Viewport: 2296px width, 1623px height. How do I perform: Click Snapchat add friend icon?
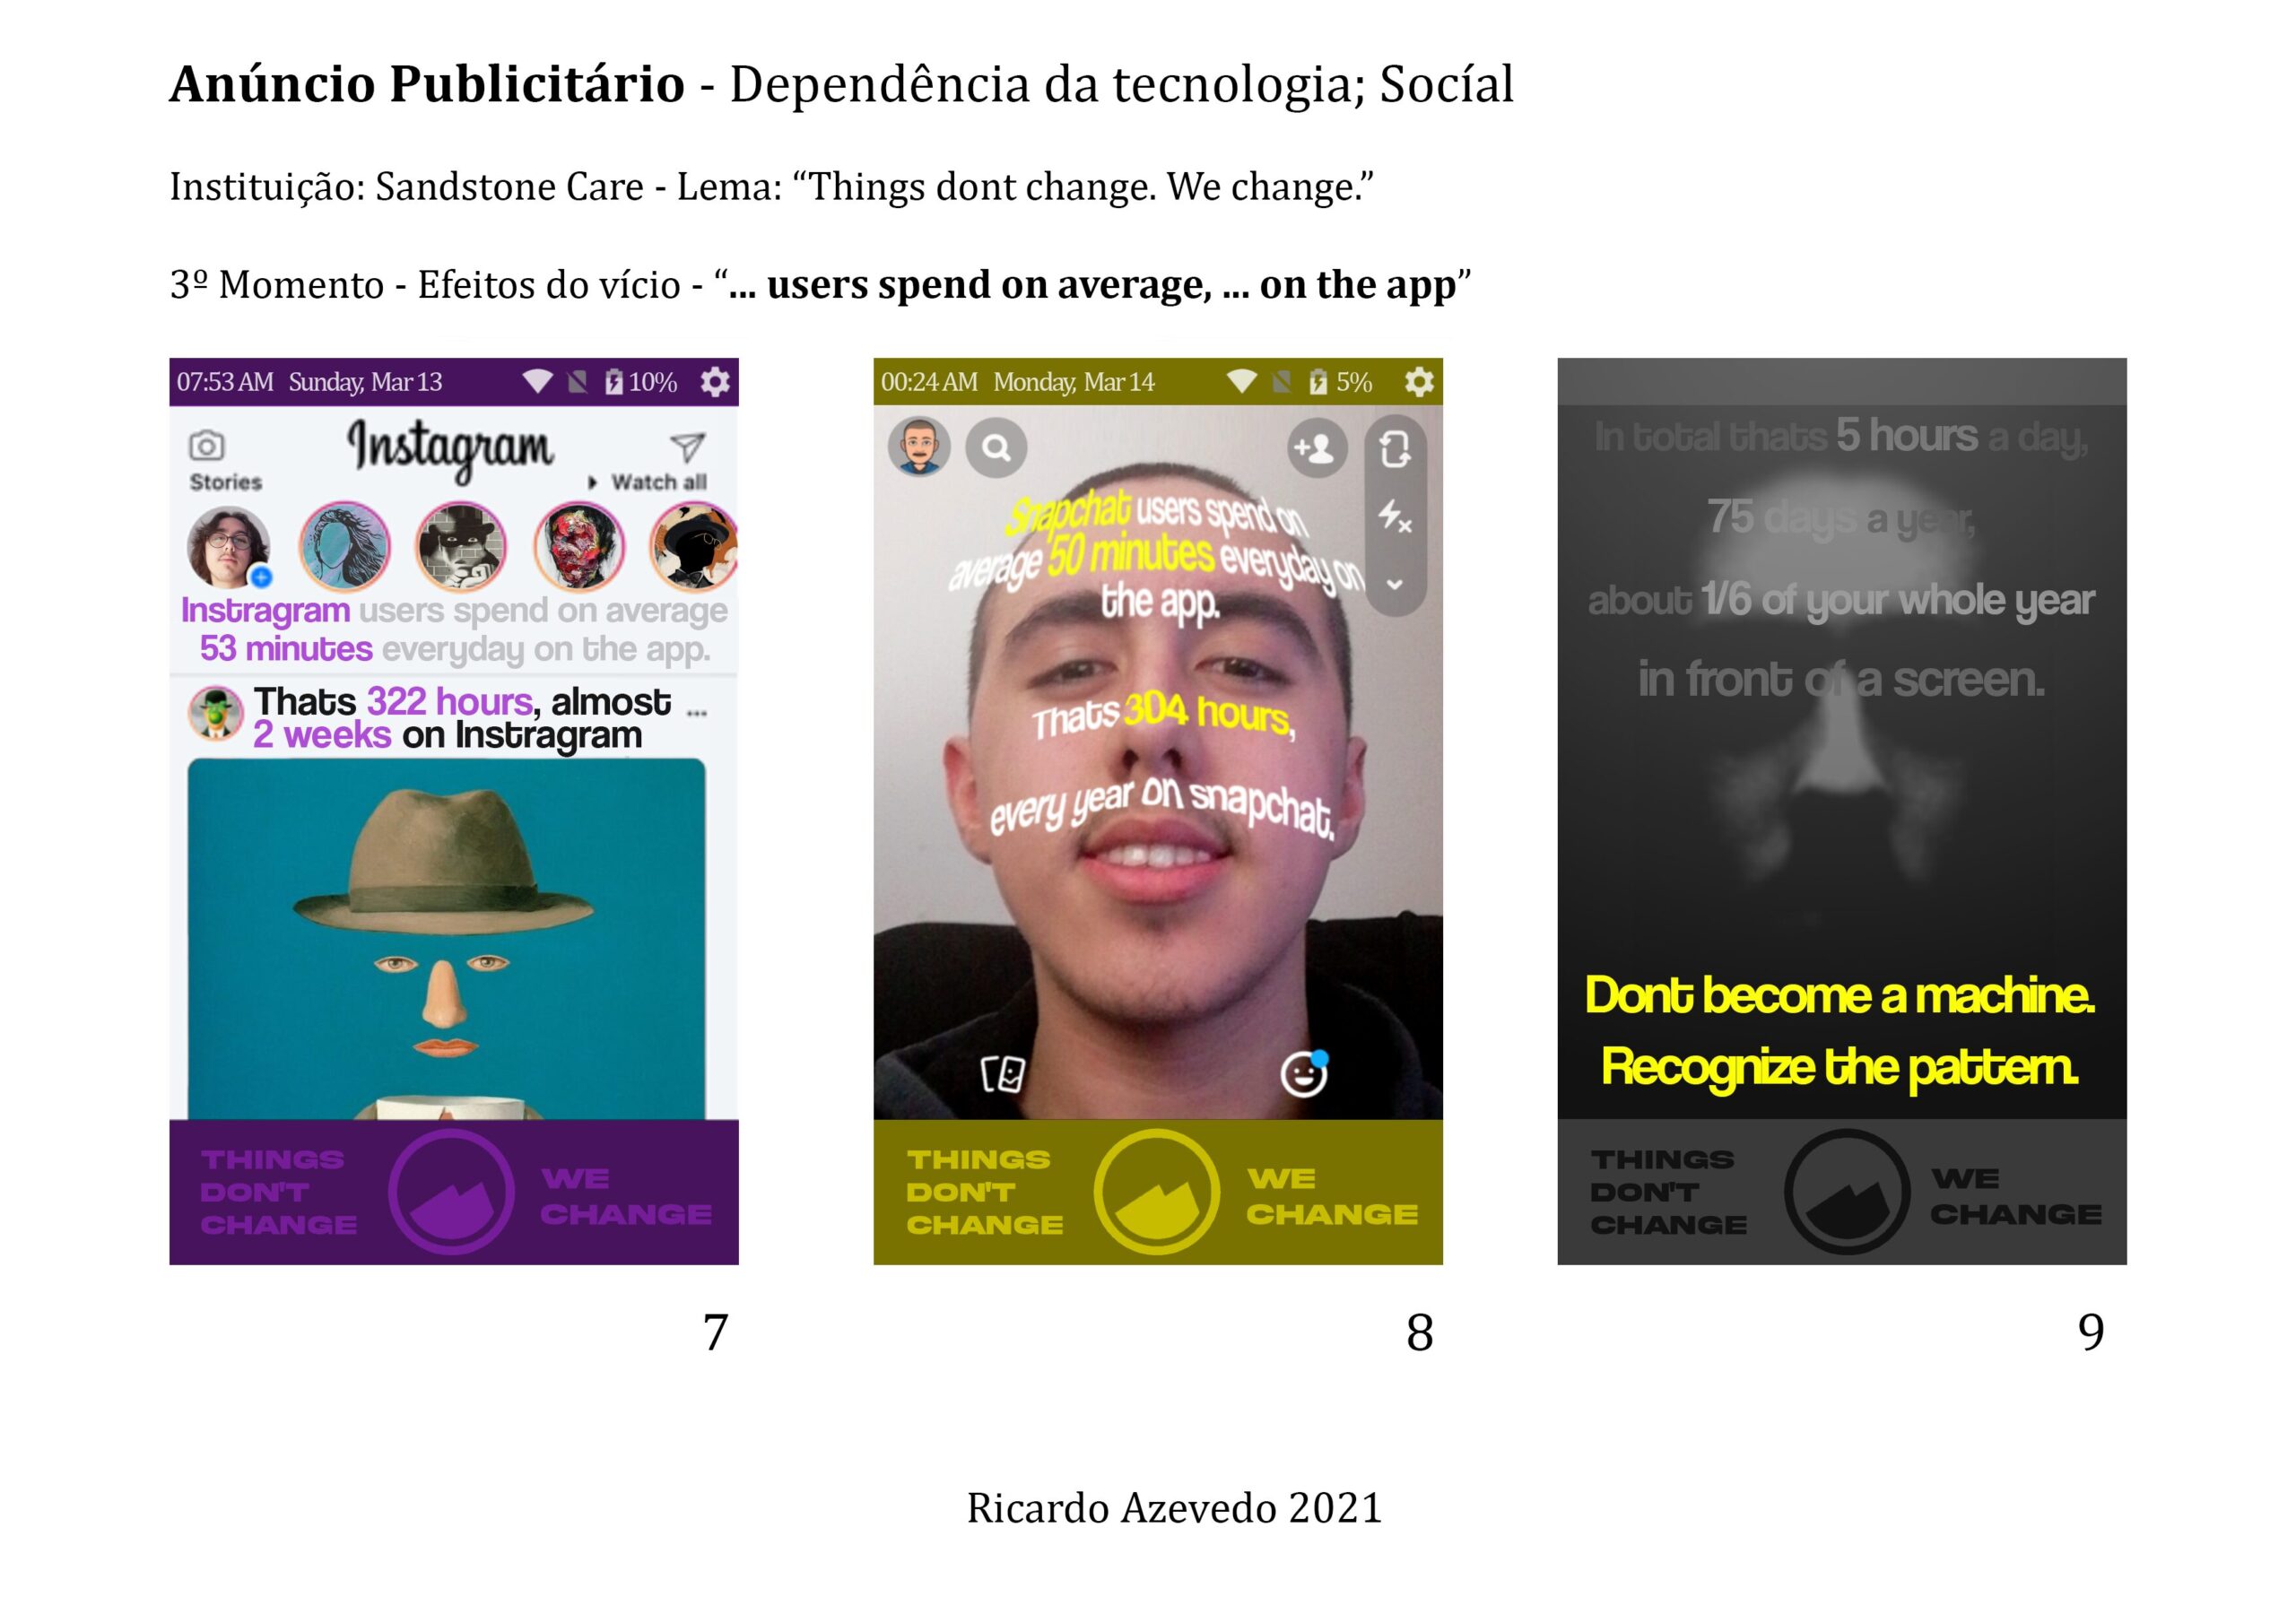click(x=1317, y=447)
